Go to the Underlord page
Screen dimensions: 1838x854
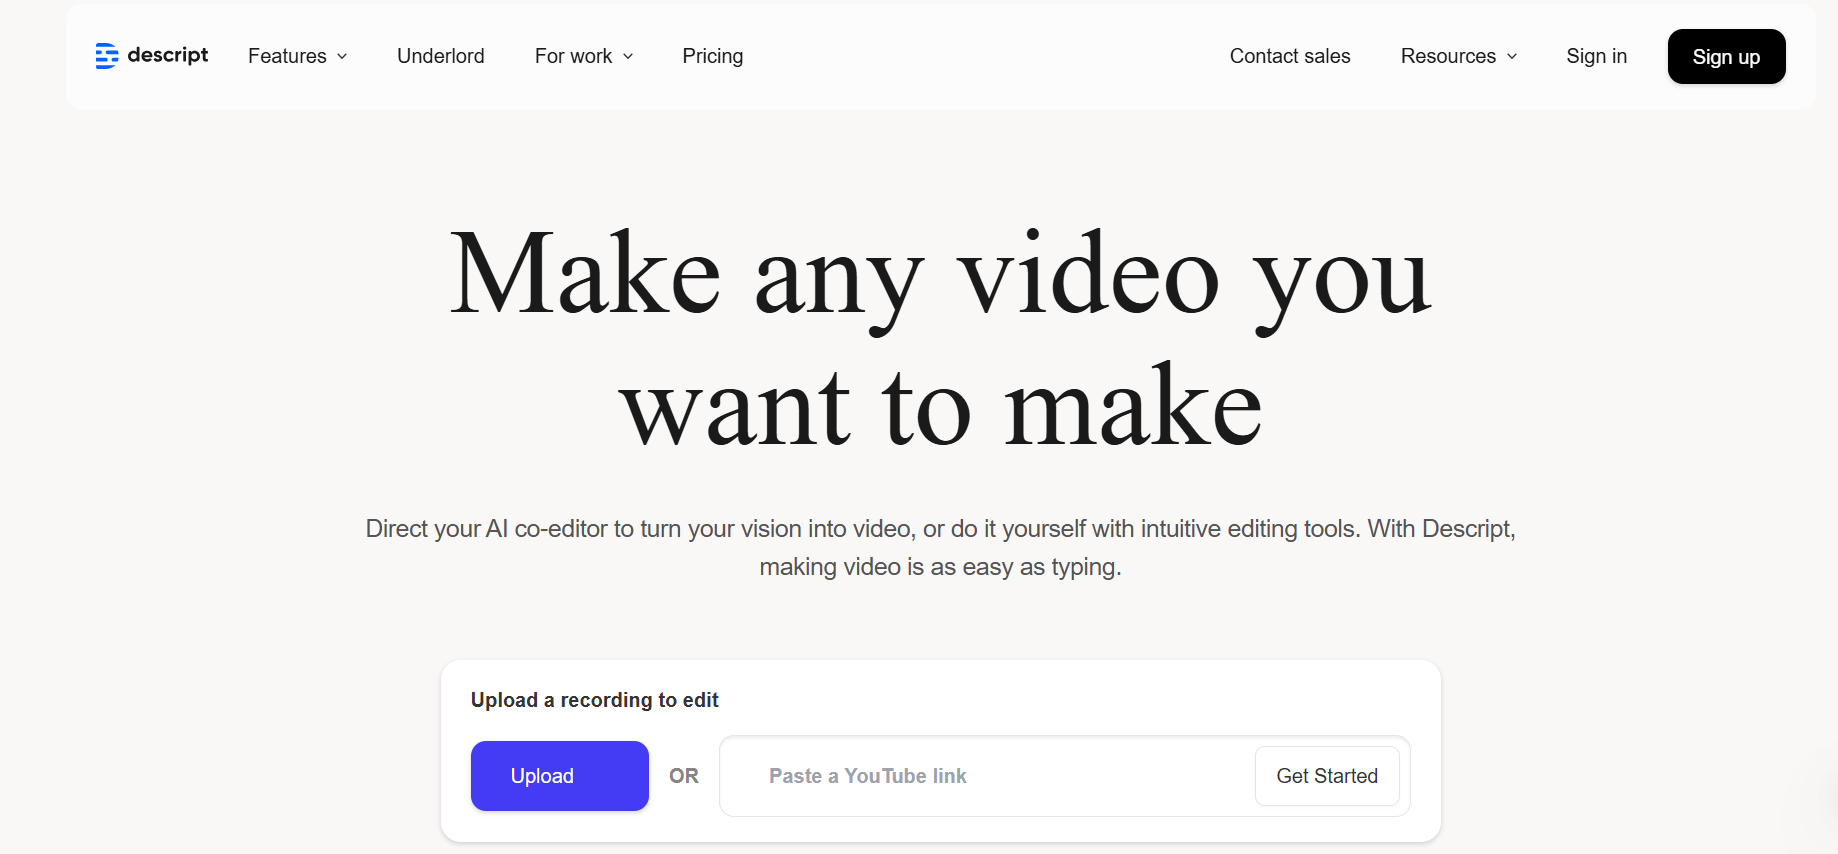(x=441, y=56)
